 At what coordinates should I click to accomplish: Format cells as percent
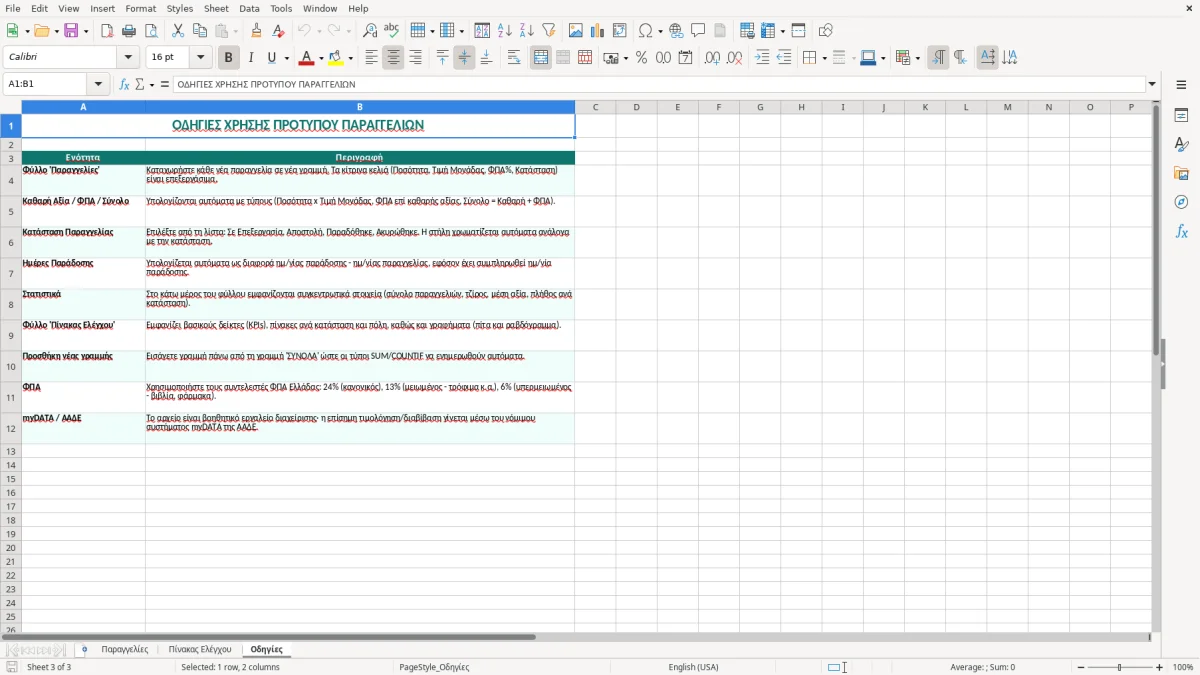coord(641,58)
